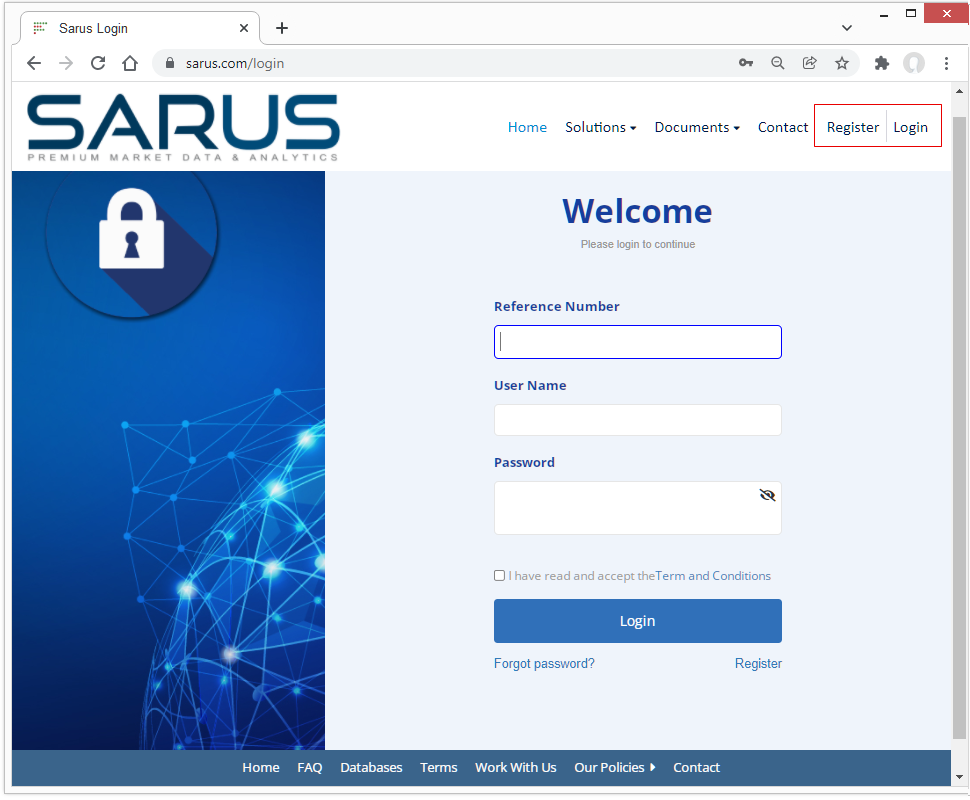Click into the User Name field
Viewport: 970px width, 800px height.
click(637, 420)
